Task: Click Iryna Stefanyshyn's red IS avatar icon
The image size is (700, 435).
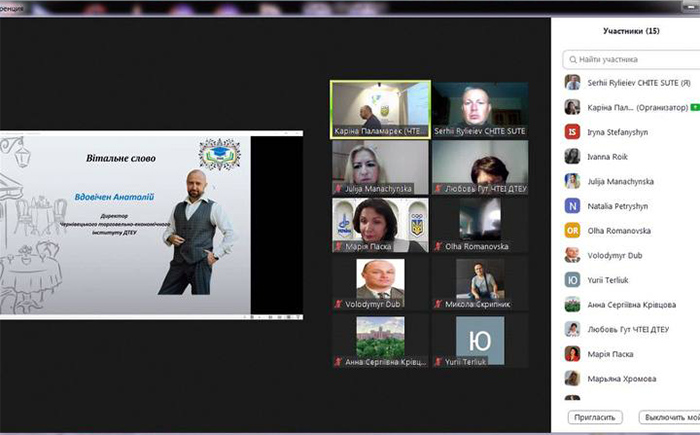Action: [x=572, y=131]
